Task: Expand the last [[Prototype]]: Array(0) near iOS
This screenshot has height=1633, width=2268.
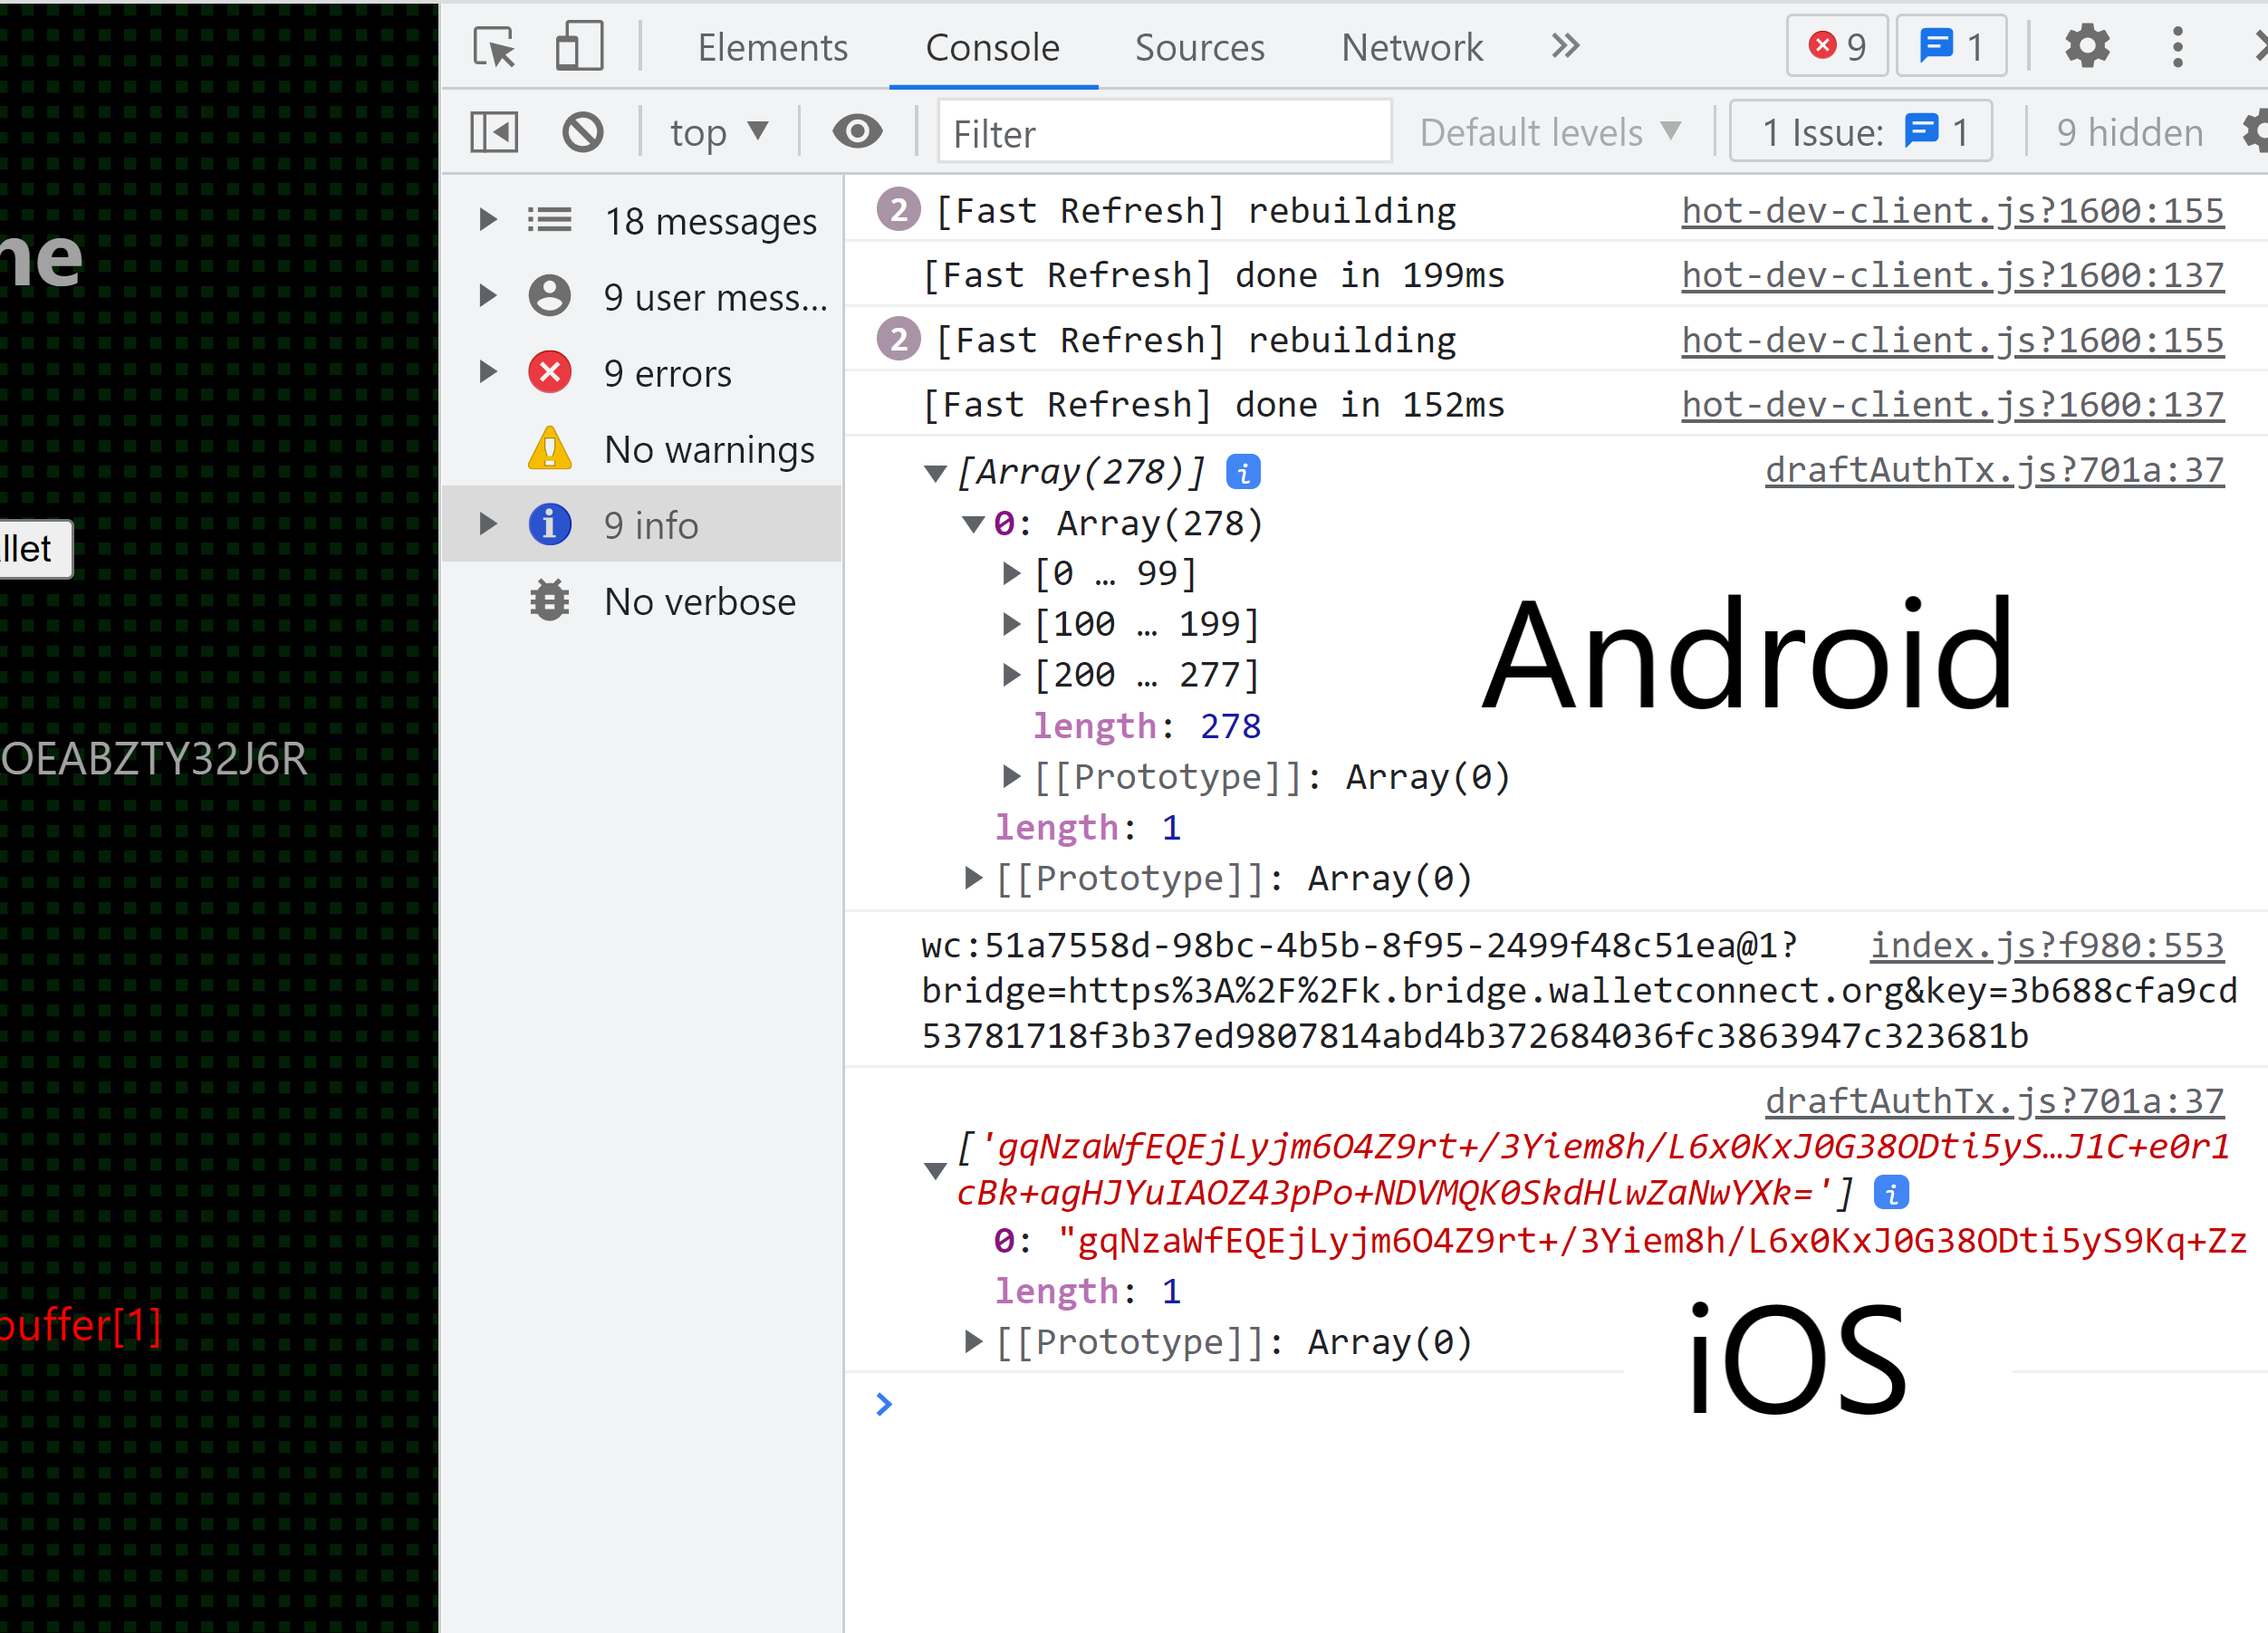Action: click(973, 1341)
